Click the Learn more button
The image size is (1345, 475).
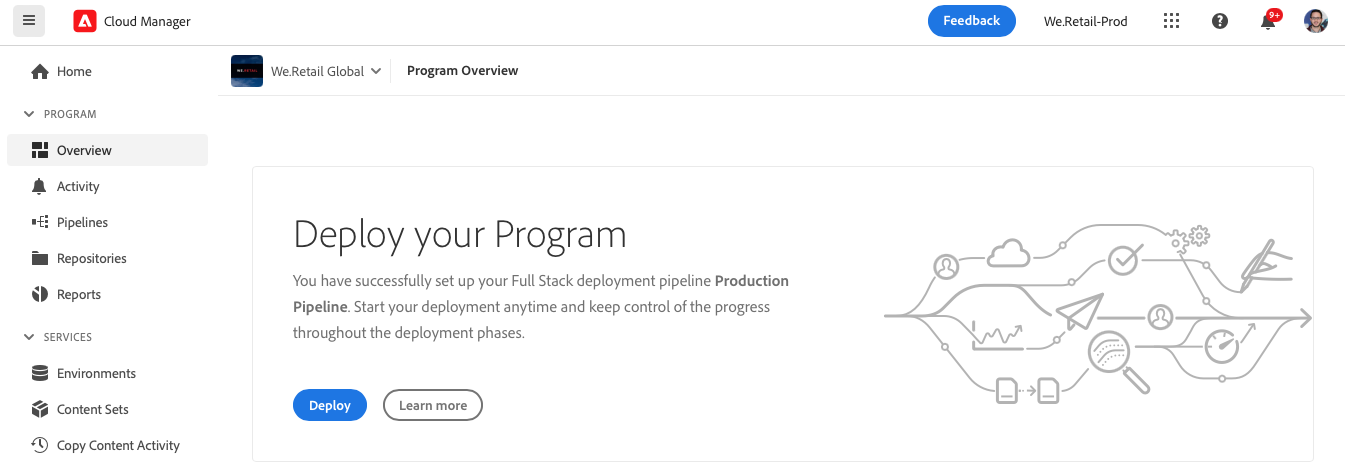click(x=433, y=405)
